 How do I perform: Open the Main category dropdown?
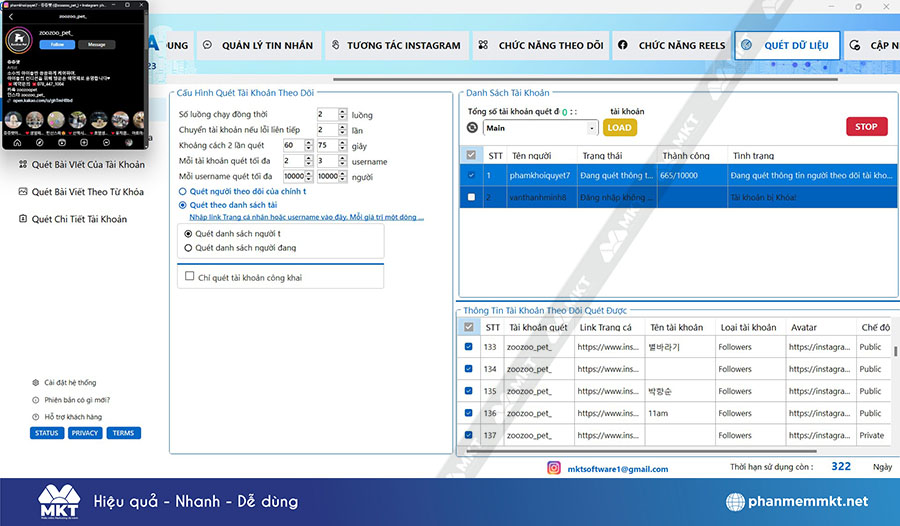coord(541,128)
